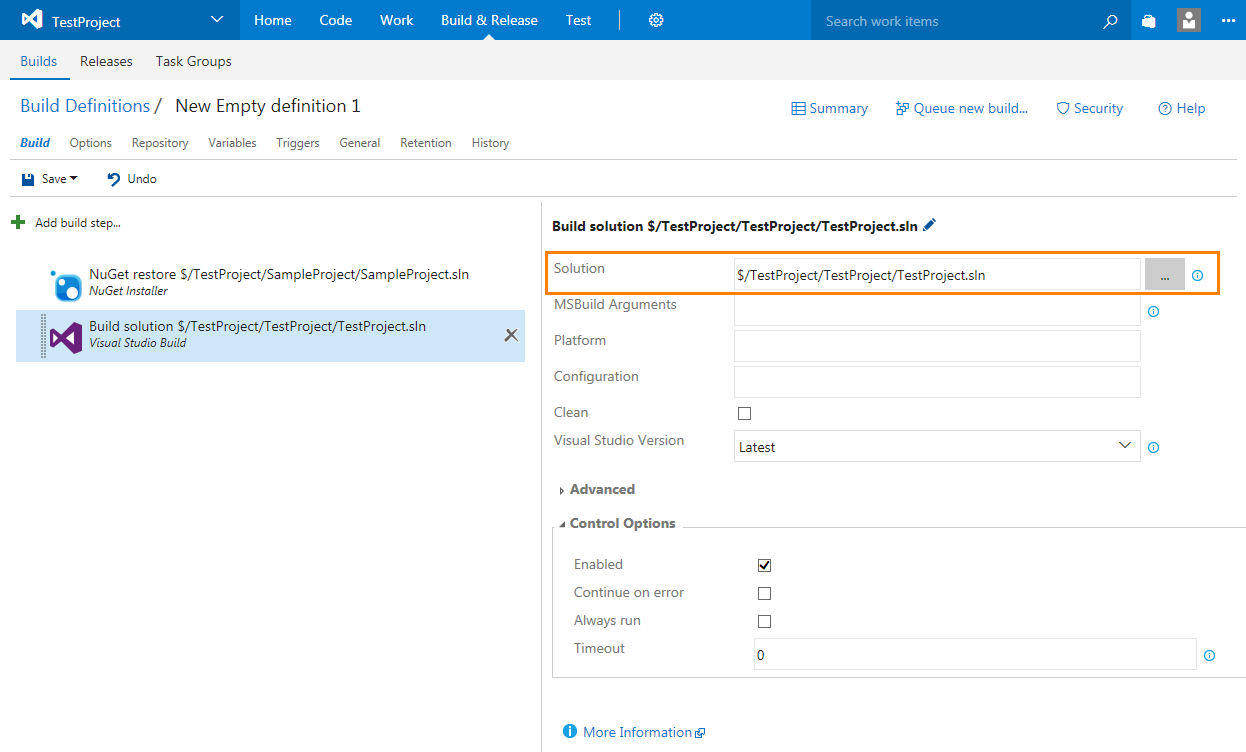Open the user profile avatar
The image size is (1246, 752).
(x=1189, y=20)
